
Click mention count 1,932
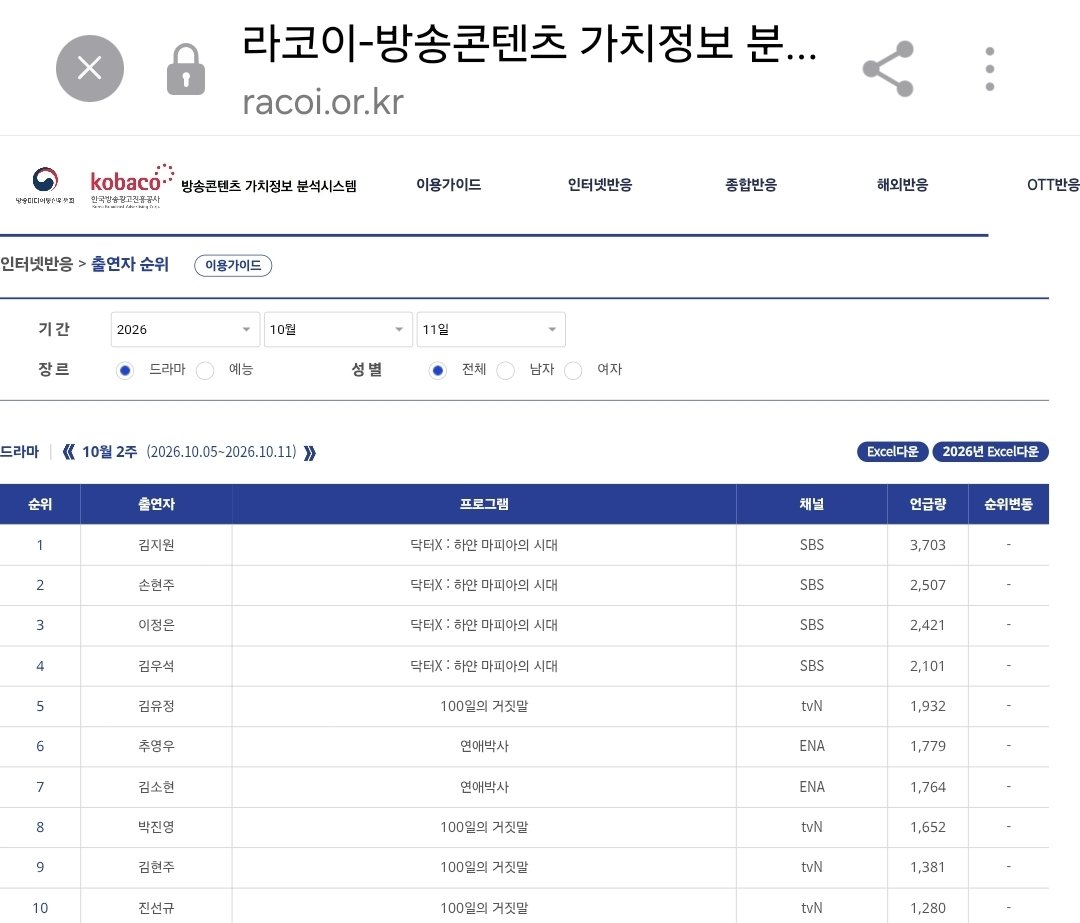[x=928, y=706]
